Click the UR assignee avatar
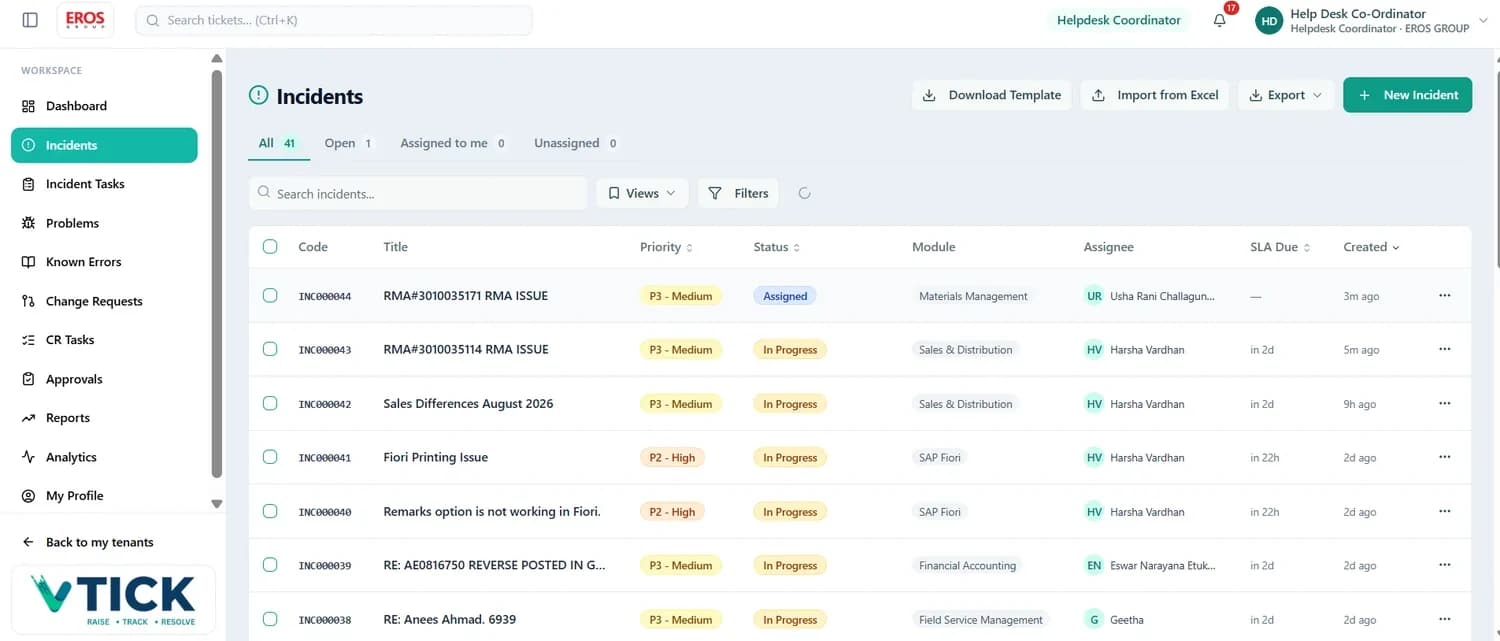The image size is (1500, 641). click(1094, 296)
